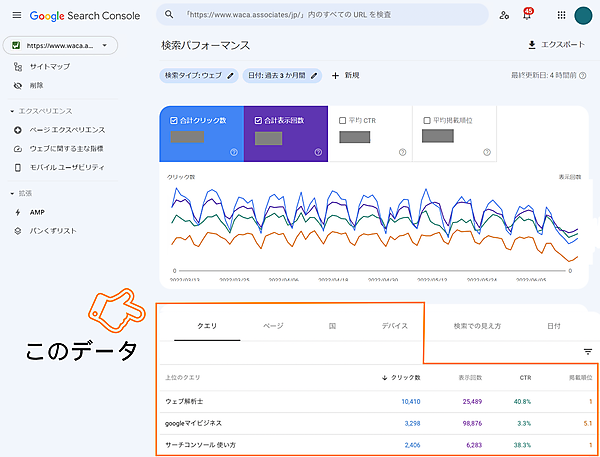
Task: Switch to the ページ tab
Action: coord(273,326)
